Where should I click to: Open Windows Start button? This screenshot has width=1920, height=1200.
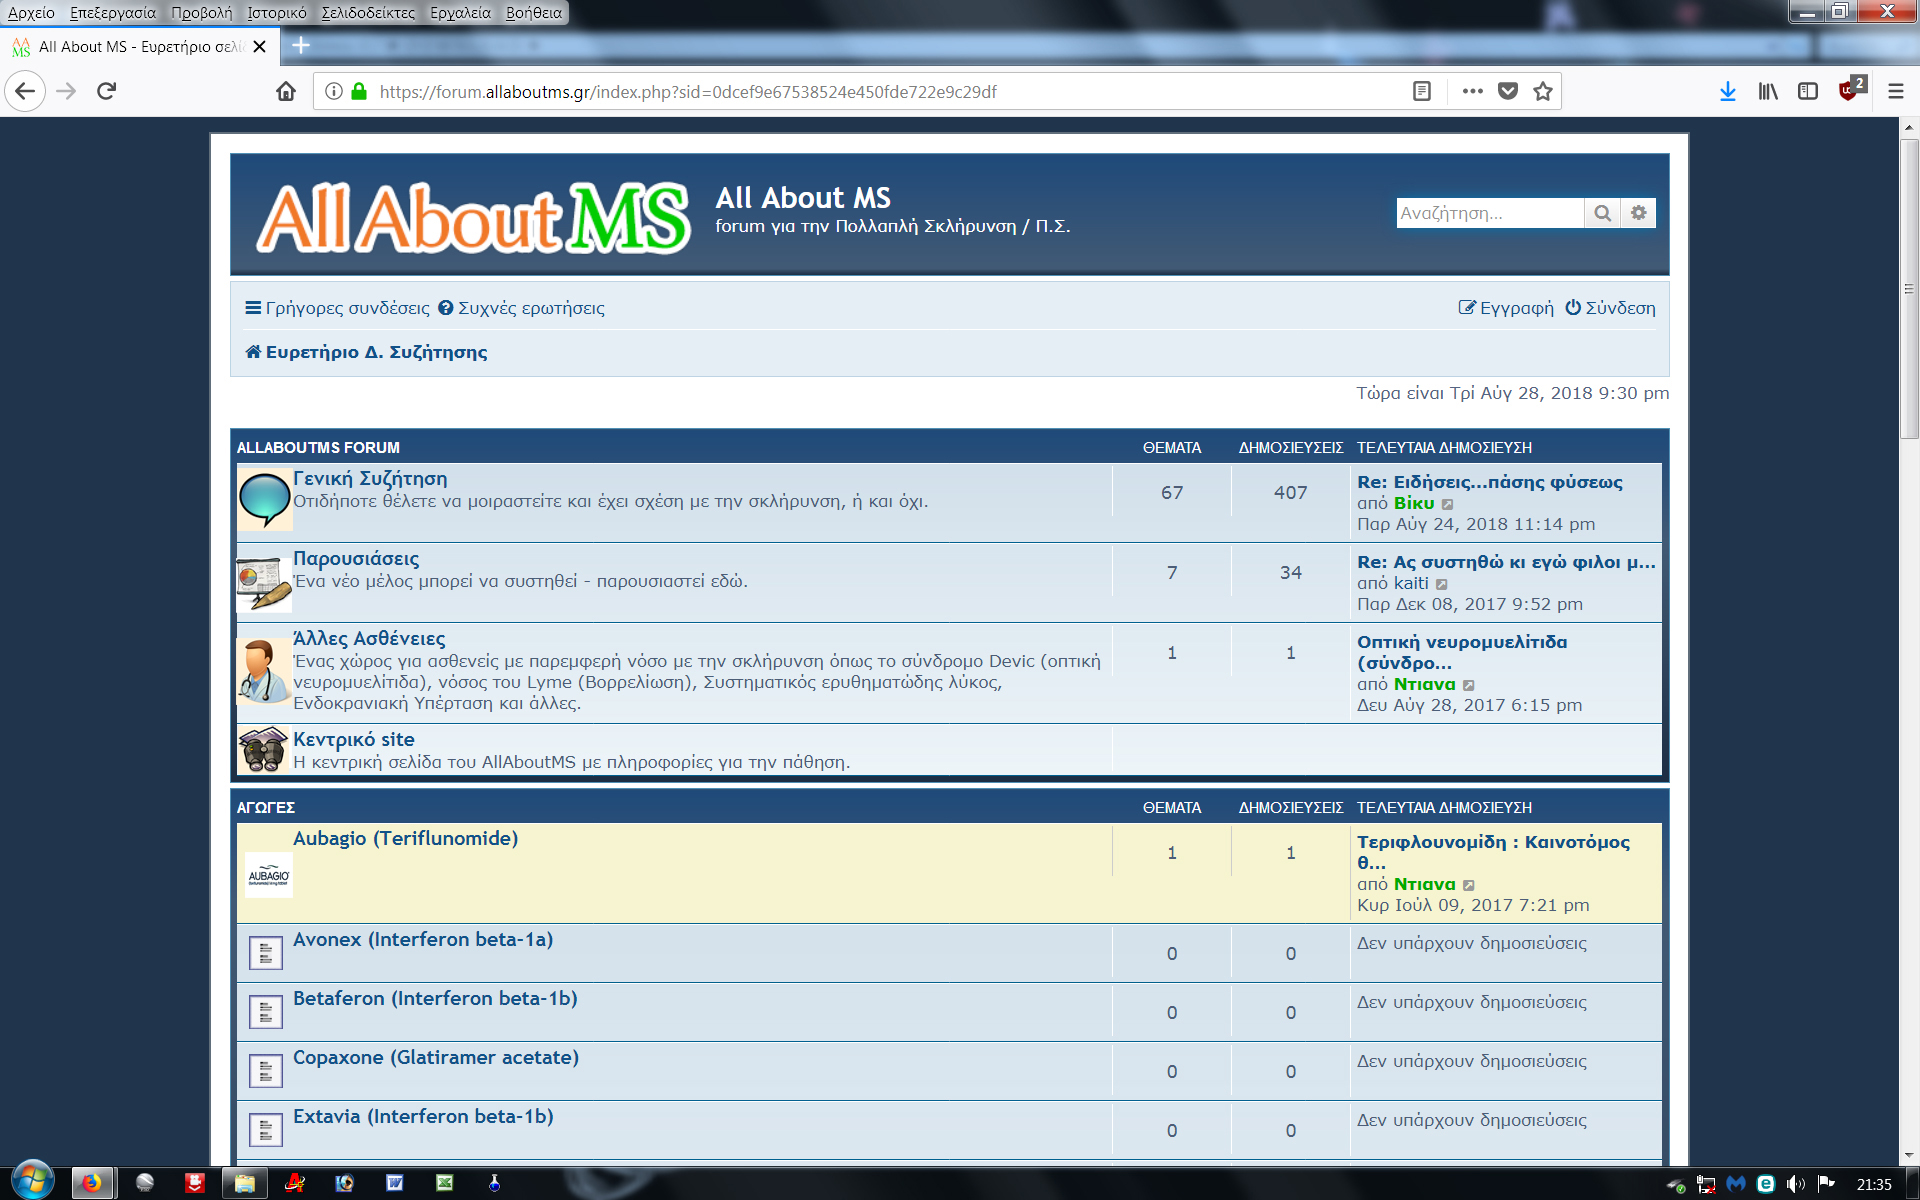tap(32, 1181)
